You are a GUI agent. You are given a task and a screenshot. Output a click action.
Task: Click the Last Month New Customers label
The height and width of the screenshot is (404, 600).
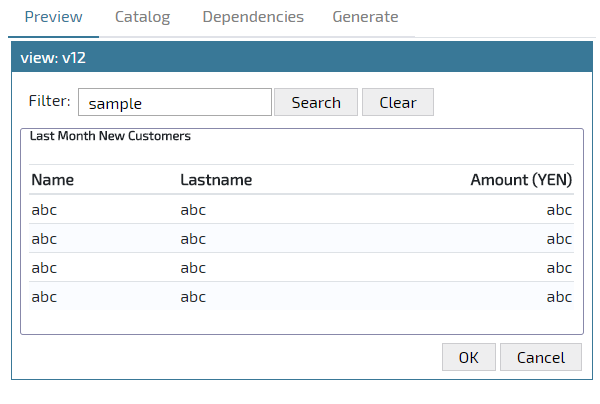click(x=110, y=134)
